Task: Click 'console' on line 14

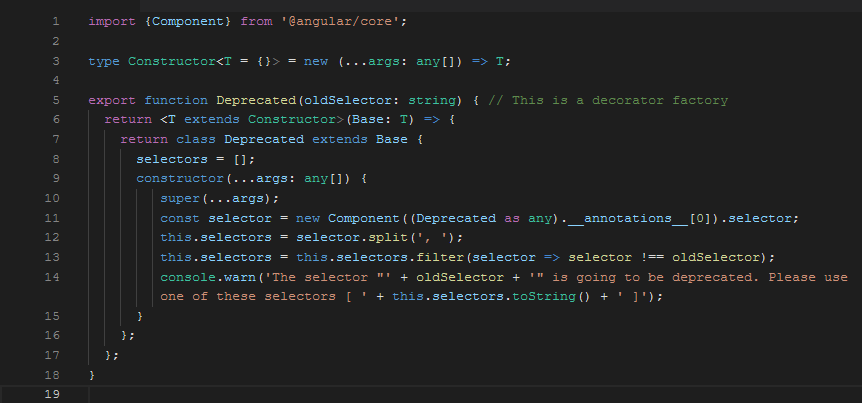Action: tap(188, 277)
